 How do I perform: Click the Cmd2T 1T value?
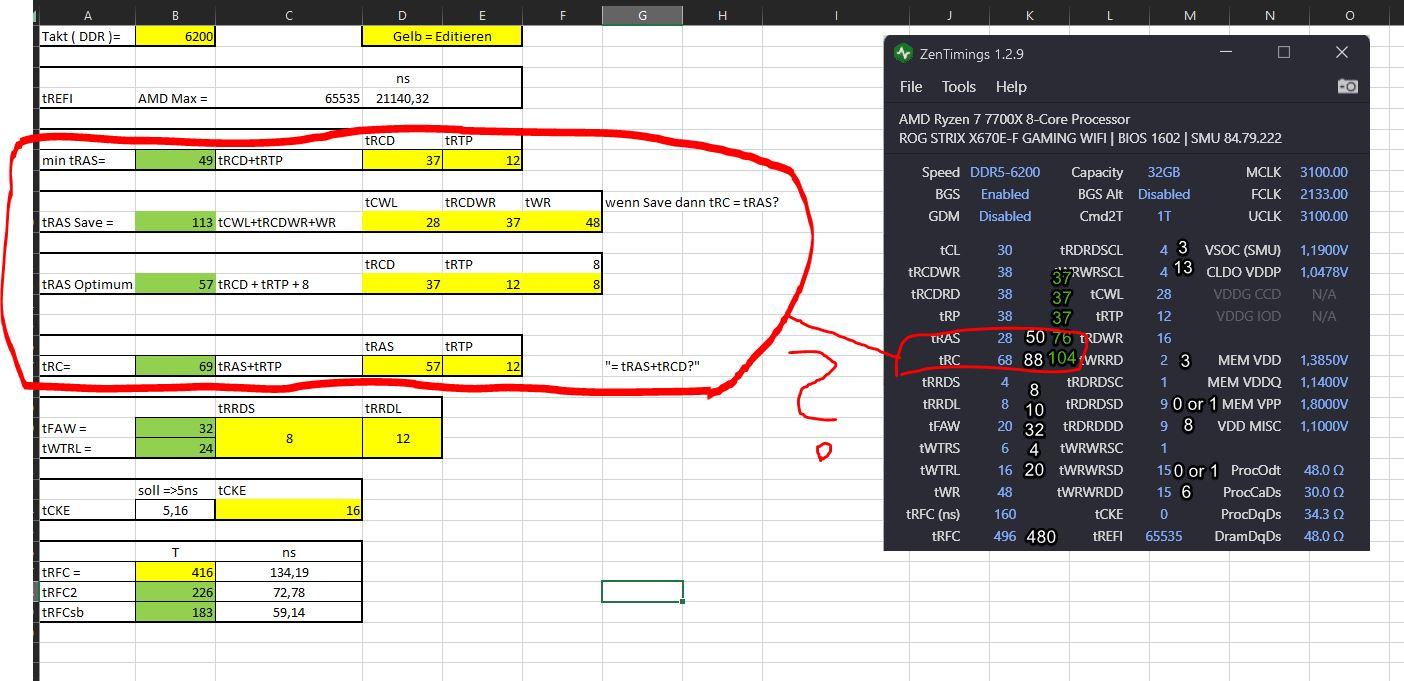pyautogui.click(x=1164, y=216)
